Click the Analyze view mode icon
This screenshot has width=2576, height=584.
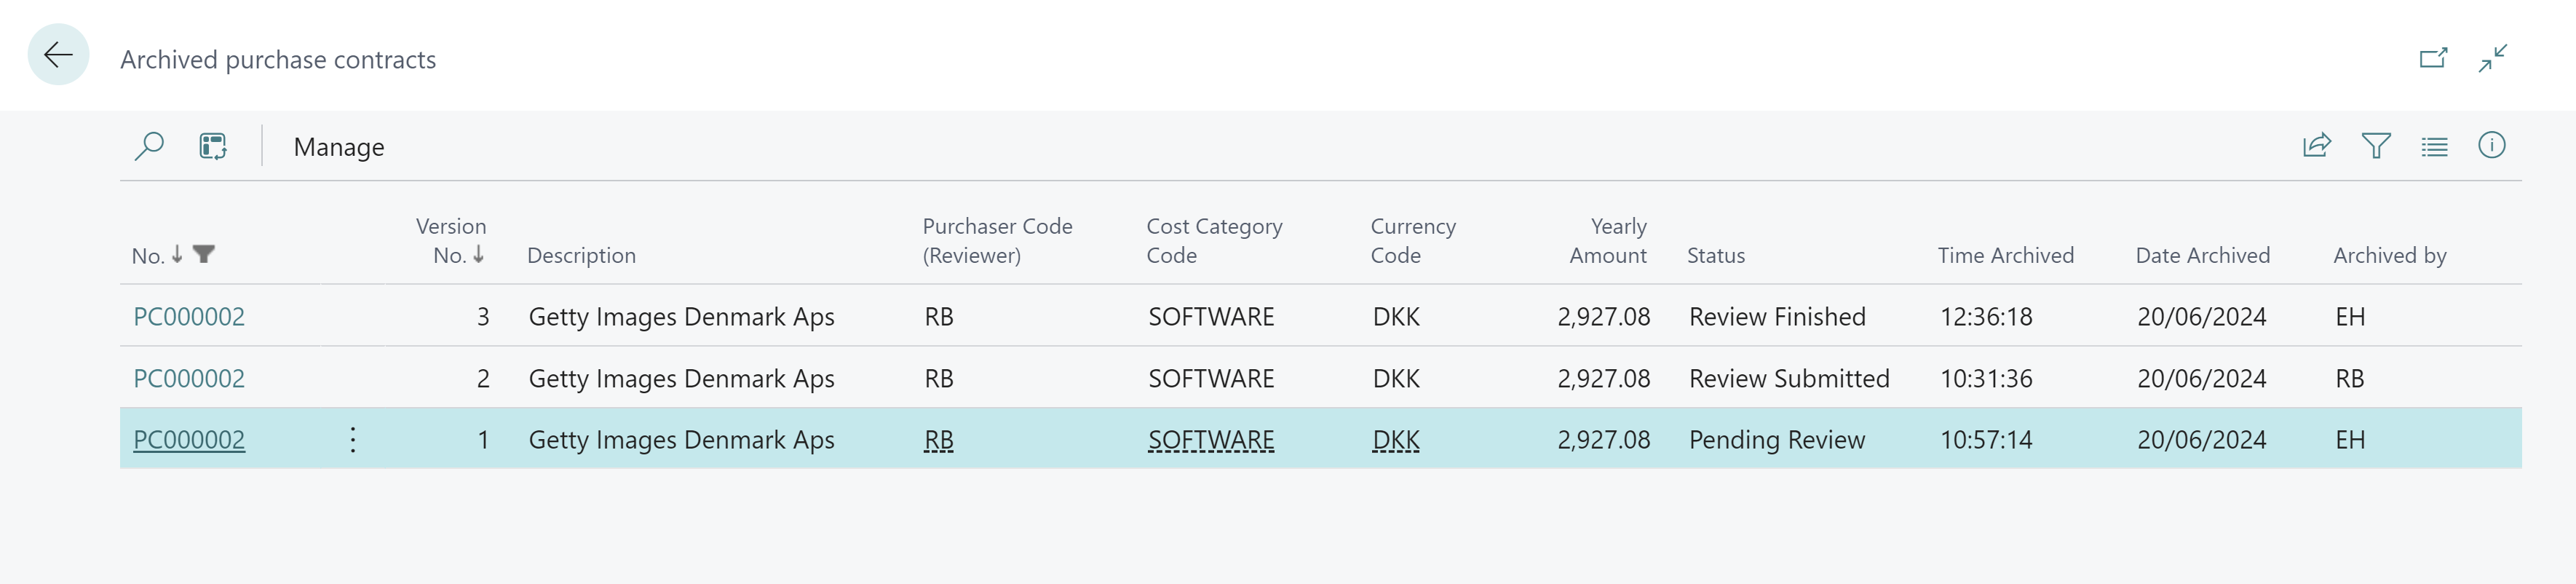coord(213,146)
